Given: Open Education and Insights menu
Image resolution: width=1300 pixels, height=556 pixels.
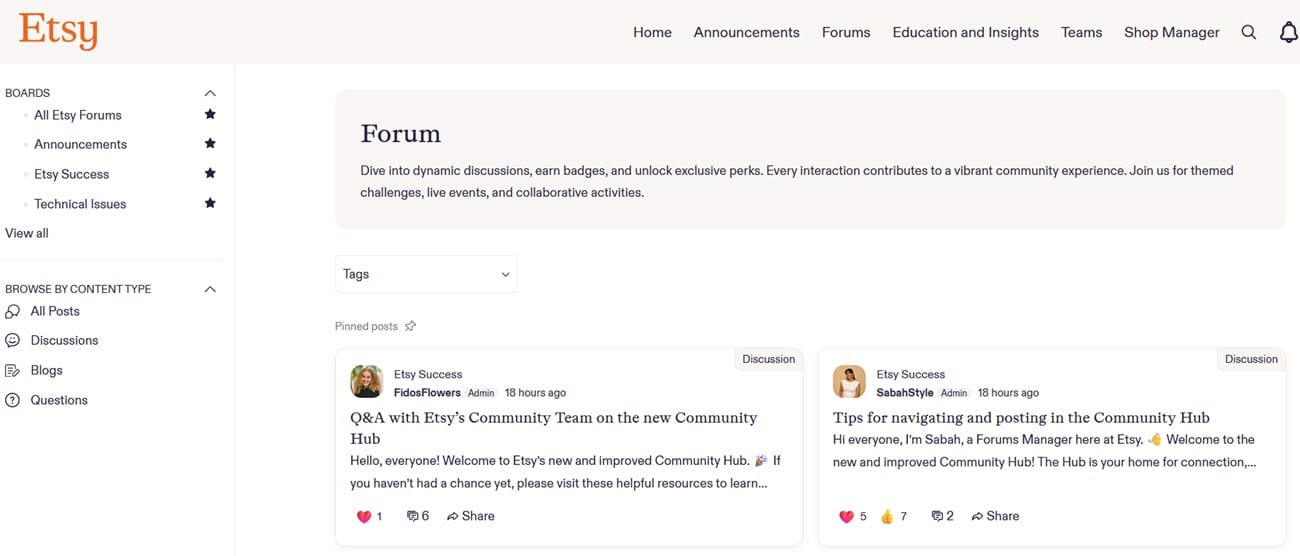Looking at the screenshot, I should click(966, 32).
